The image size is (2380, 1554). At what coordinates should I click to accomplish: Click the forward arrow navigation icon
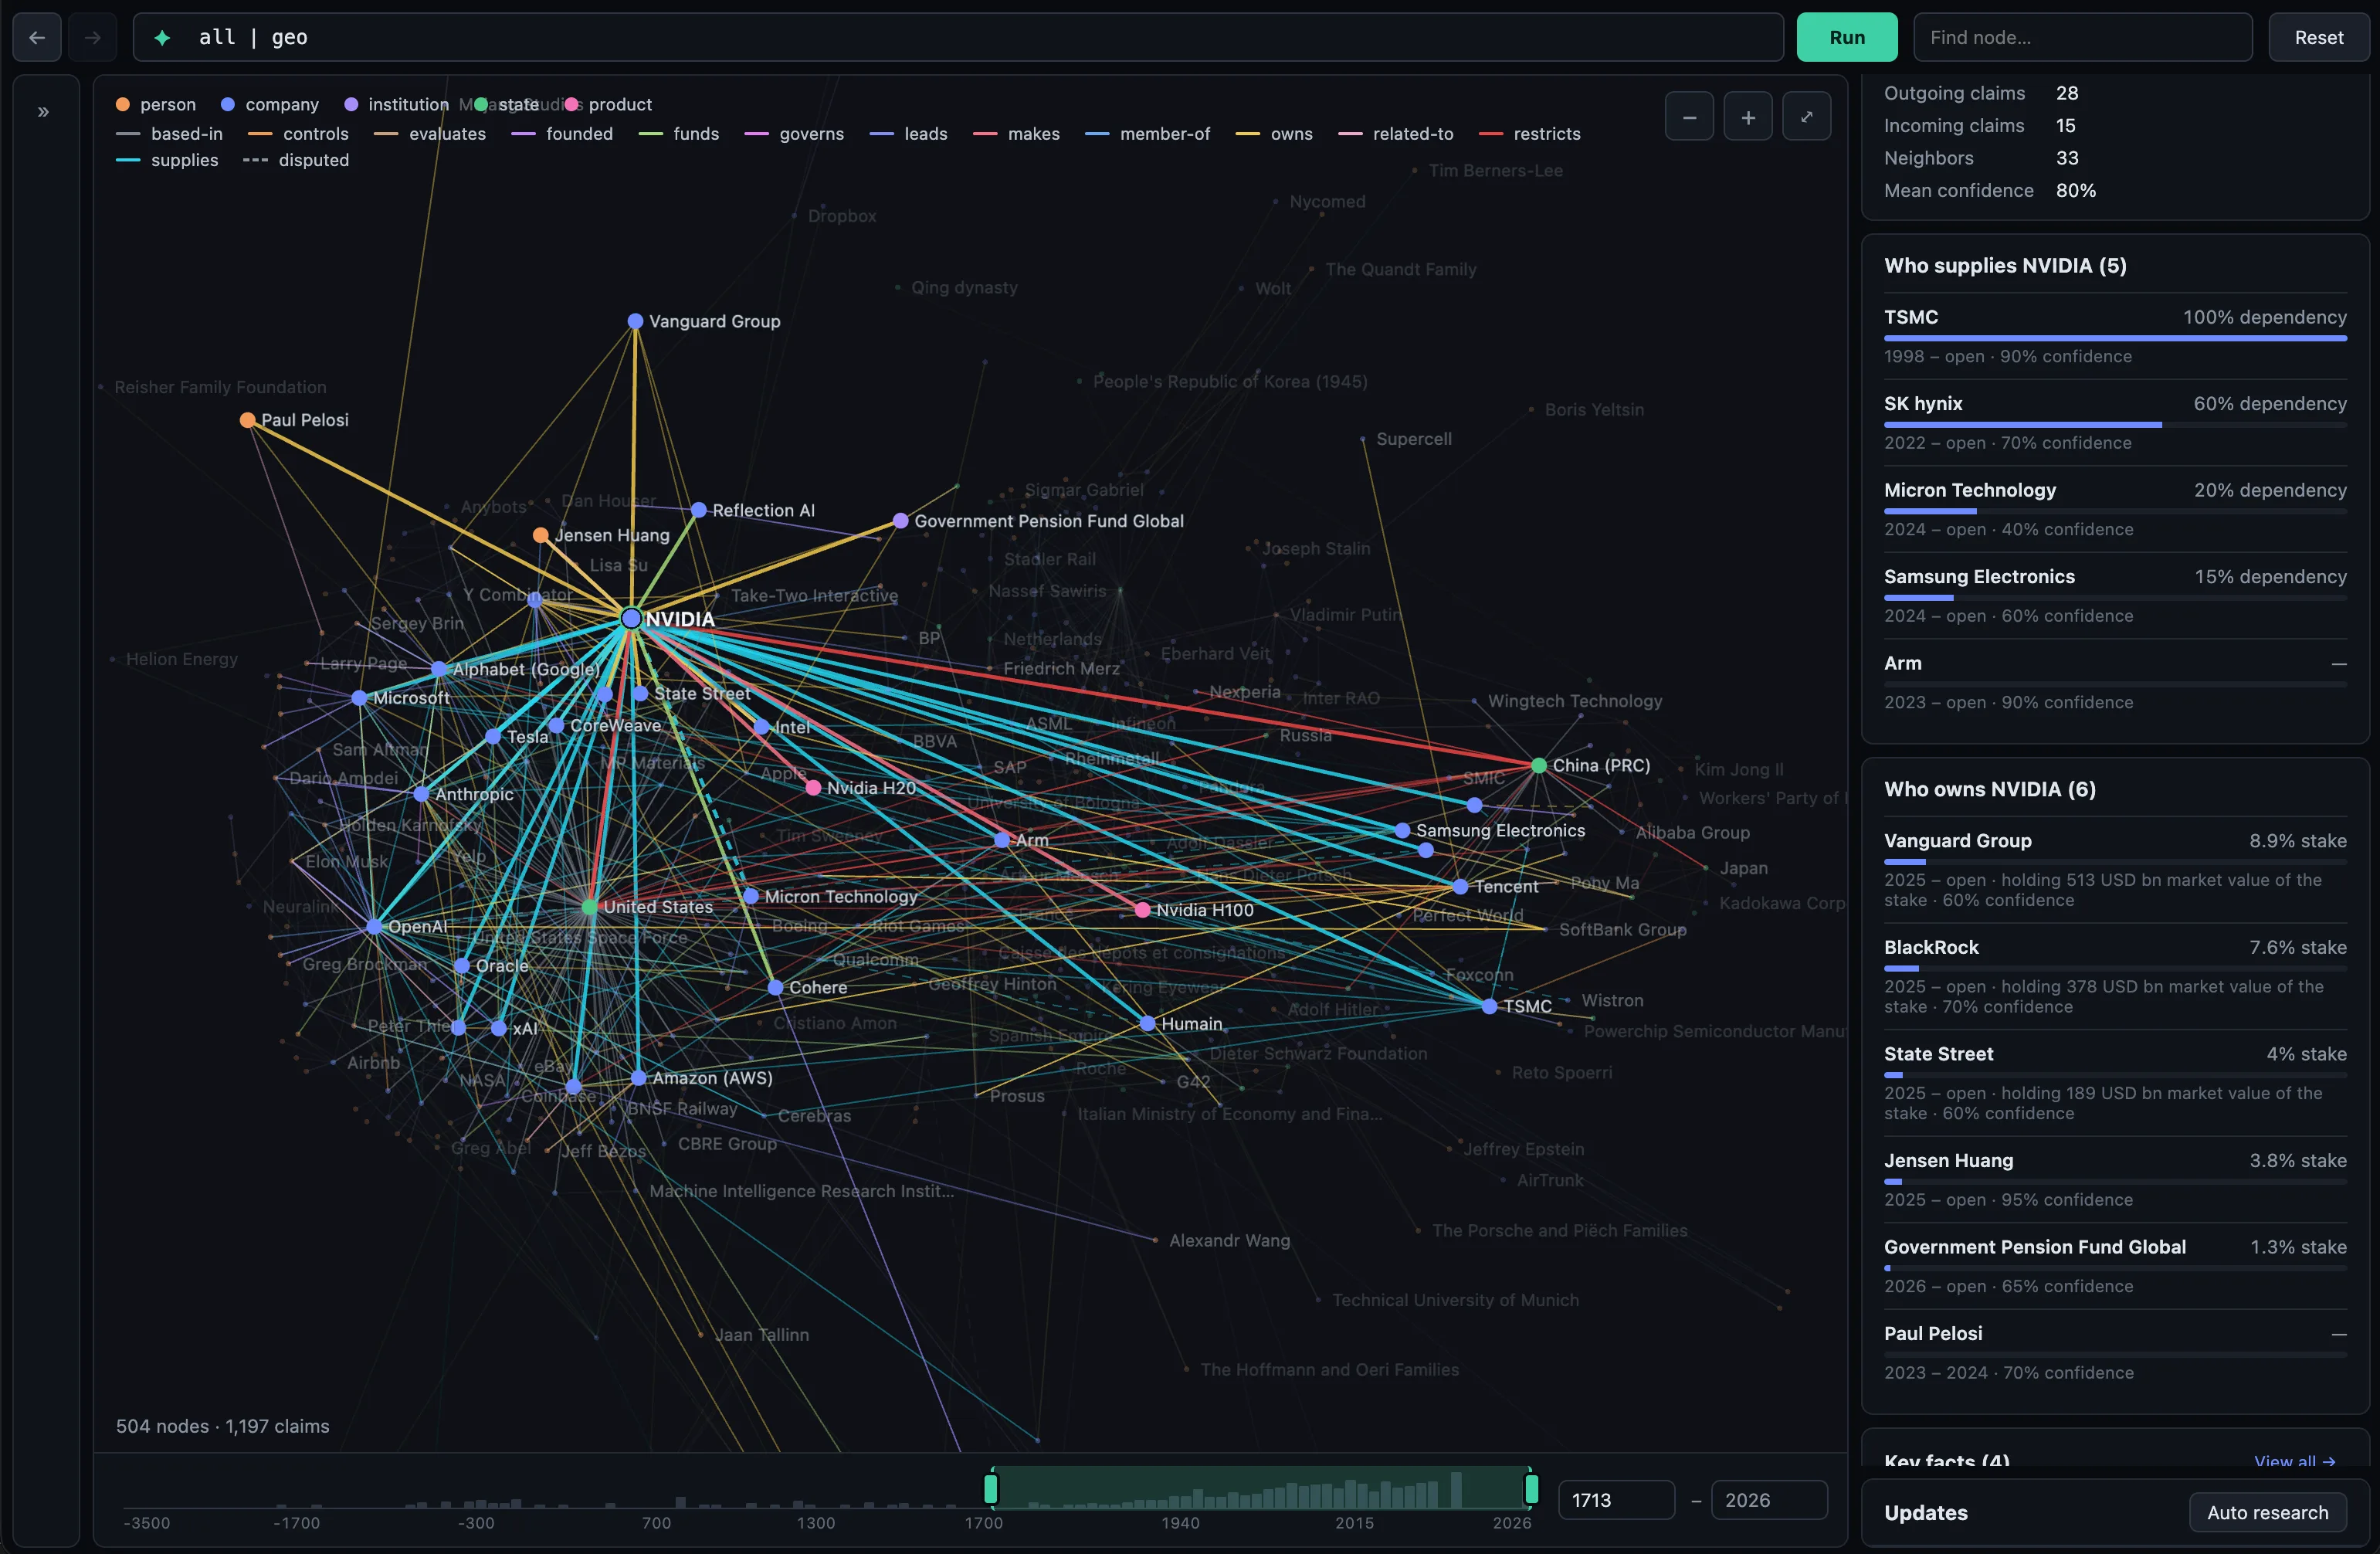coord(92,37)
